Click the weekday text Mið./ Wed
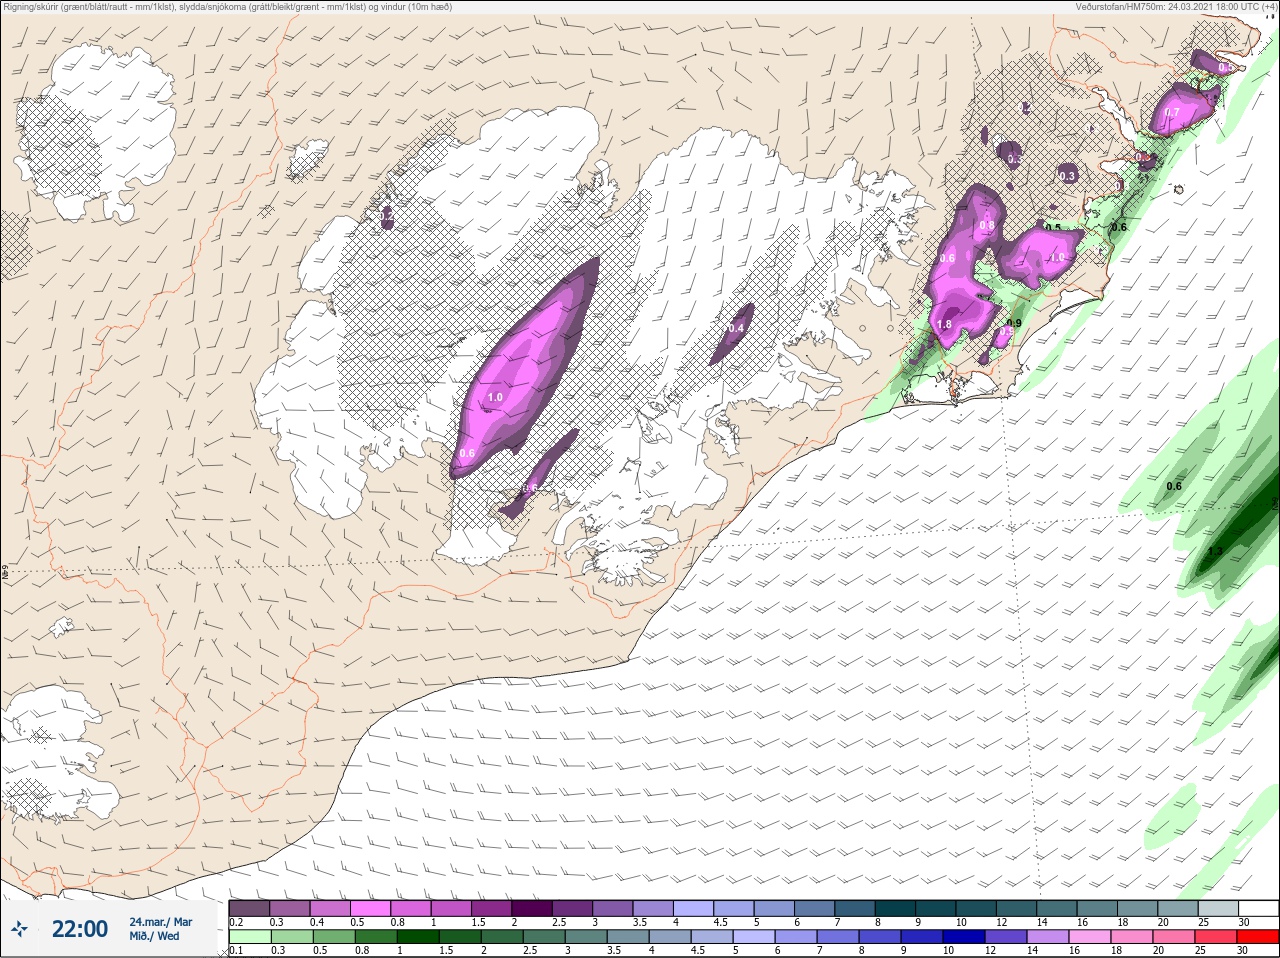The width and height of the screenshot is (1280, 958). tap(155, 936)
